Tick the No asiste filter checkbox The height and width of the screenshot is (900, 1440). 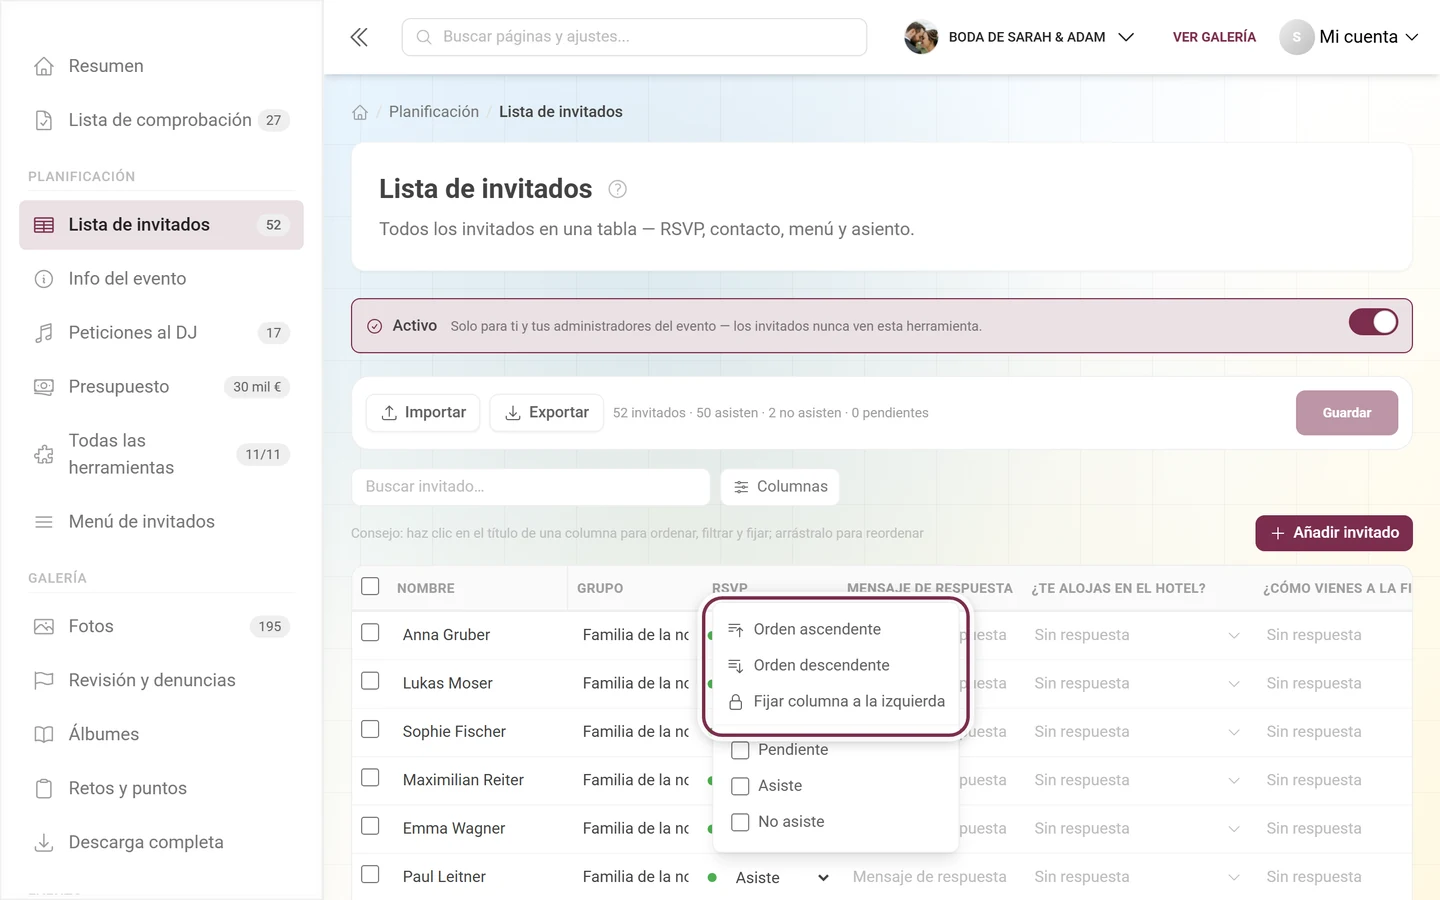coord(740,822)
